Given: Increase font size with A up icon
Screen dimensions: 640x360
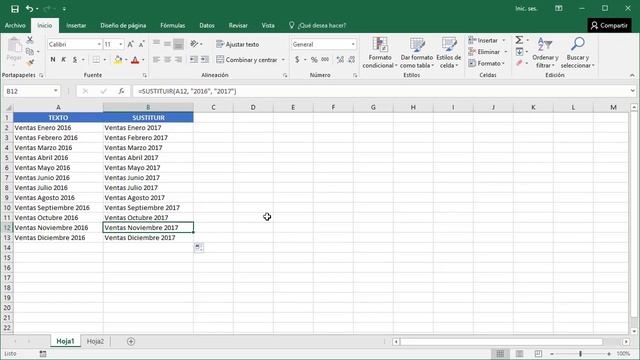Looking at the screenshot, I should point(131,44).
